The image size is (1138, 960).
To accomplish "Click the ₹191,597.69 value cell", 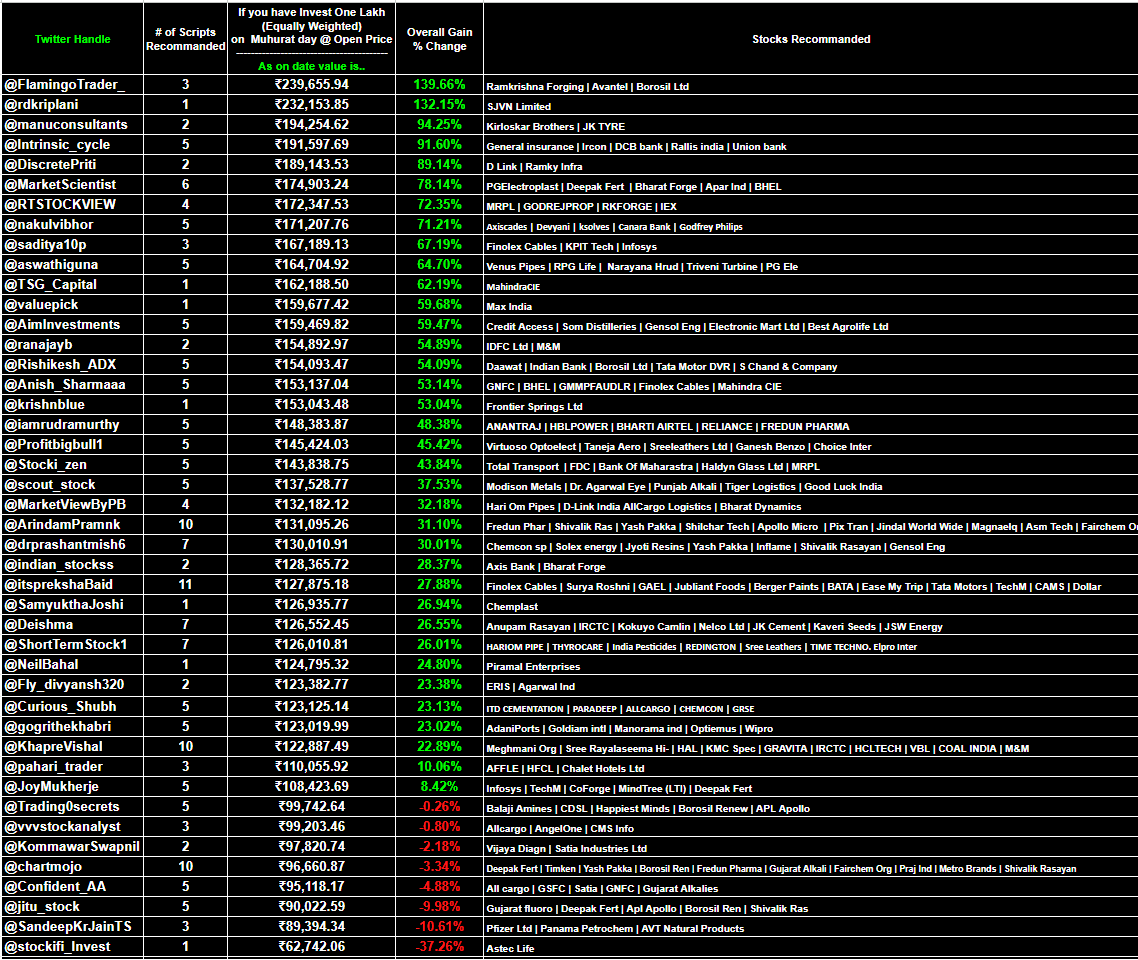I will (x=311, y=144).
